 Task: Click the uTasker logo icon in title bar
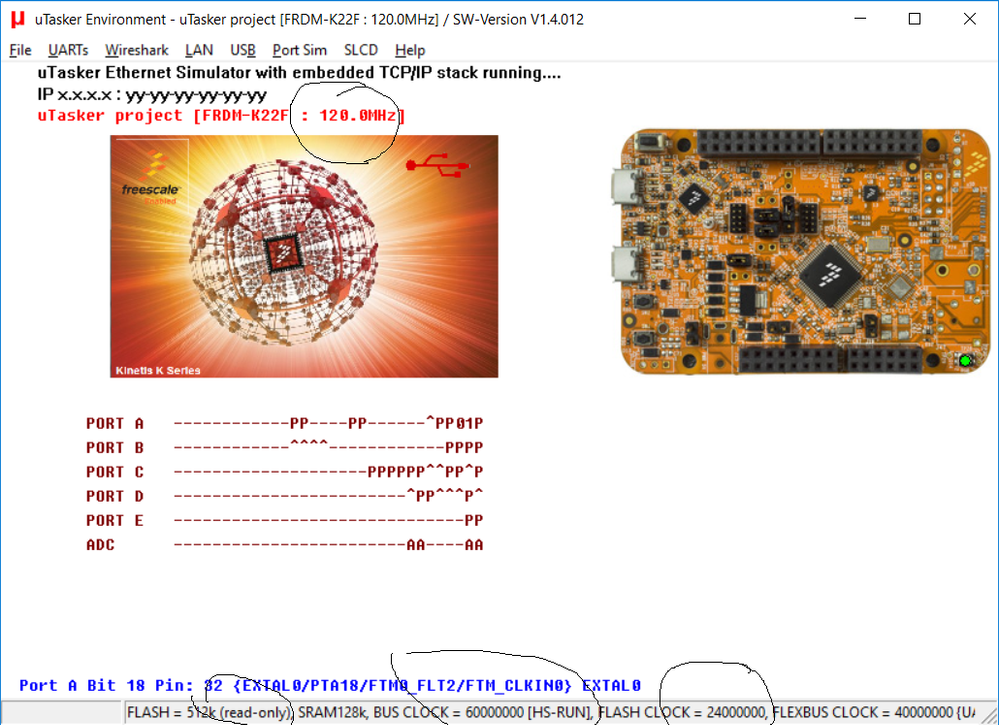(18, 19)
